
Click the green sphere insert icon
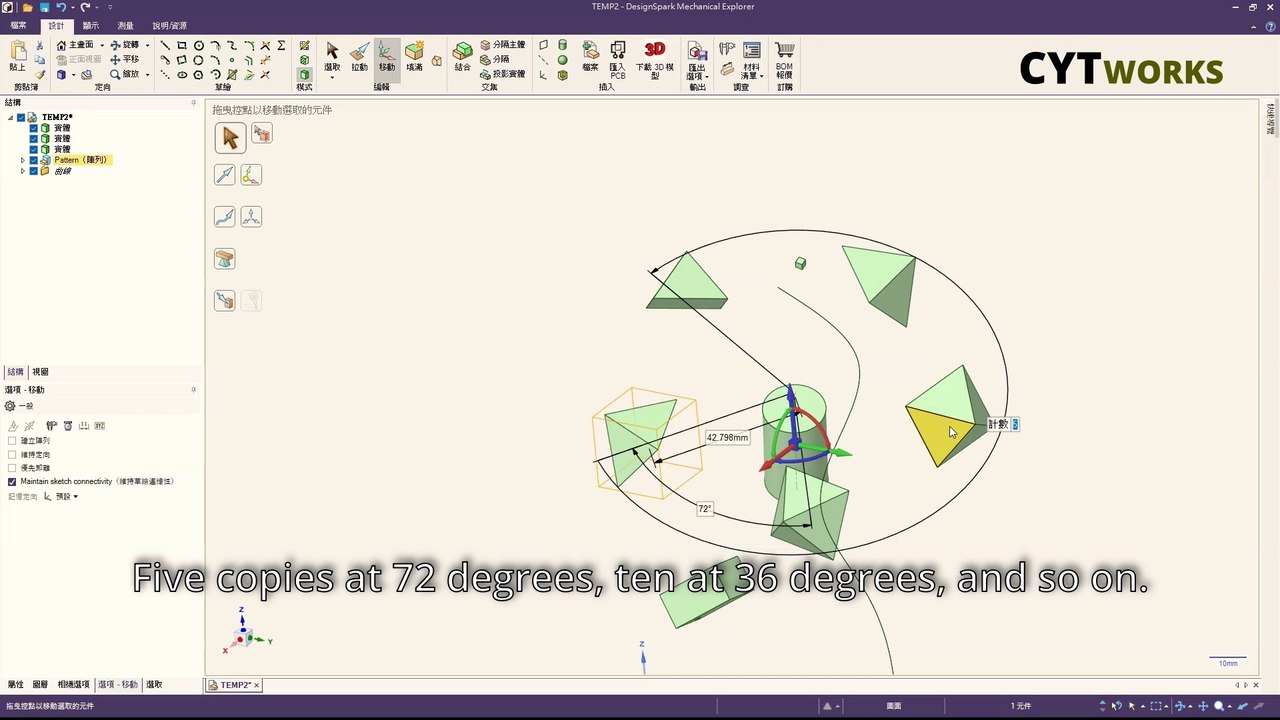[x=562, y=60]
